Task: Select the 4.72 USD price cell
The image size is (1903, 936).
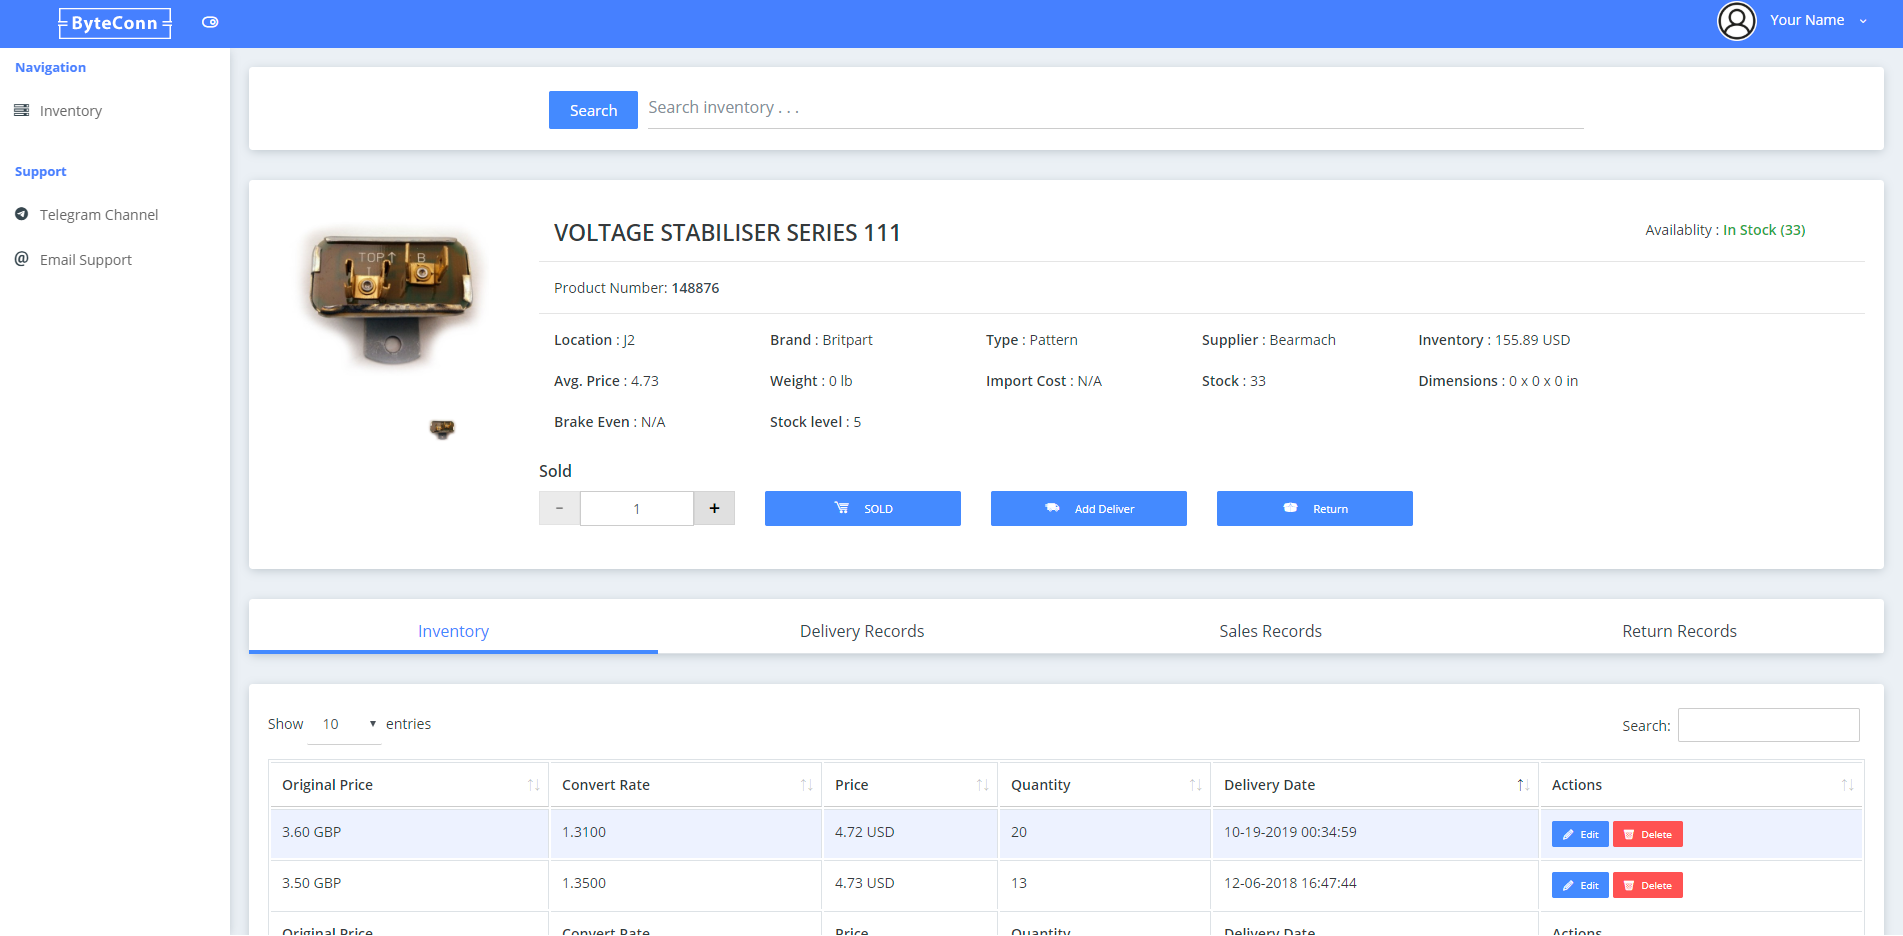Action: (x=910, y=833)
